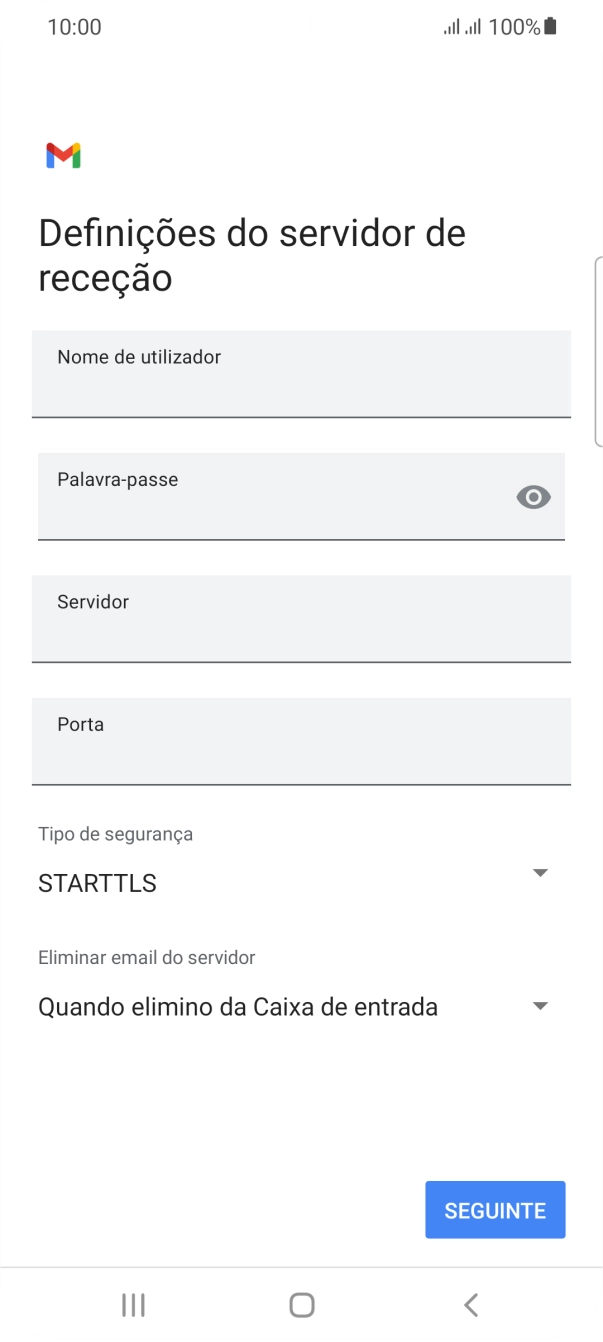603x1342 pixels.
Task: Select the Definições do servidor heading
Action: tap(250, 254)
